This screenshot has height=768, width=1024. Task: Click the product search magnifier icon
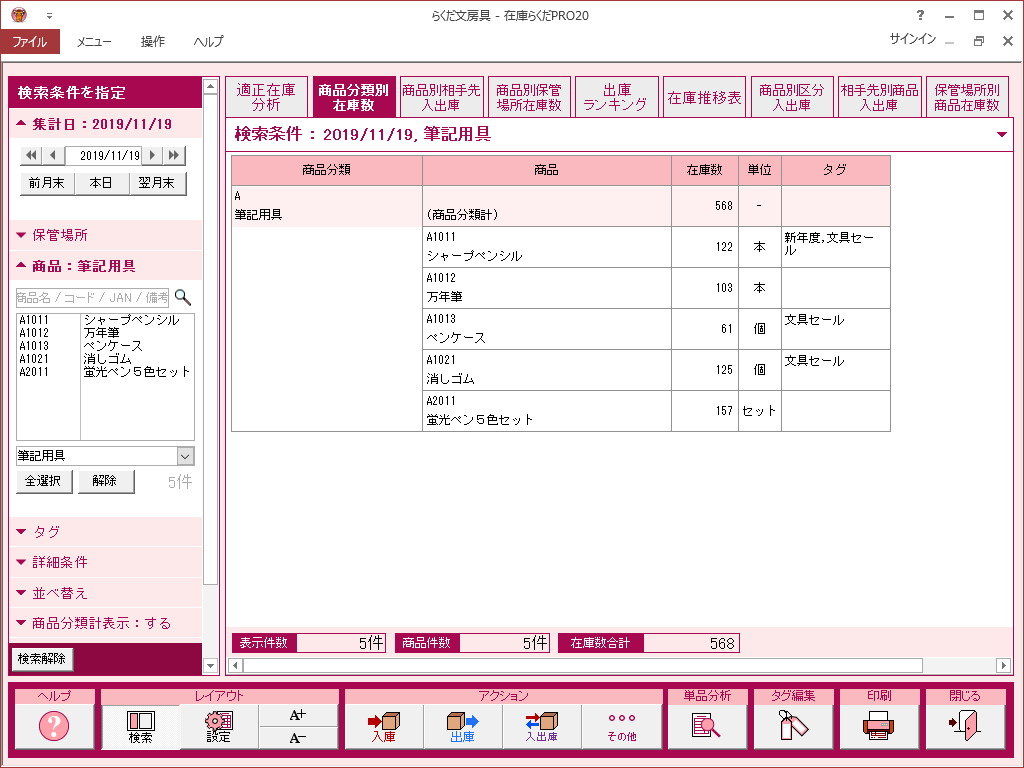183,298
